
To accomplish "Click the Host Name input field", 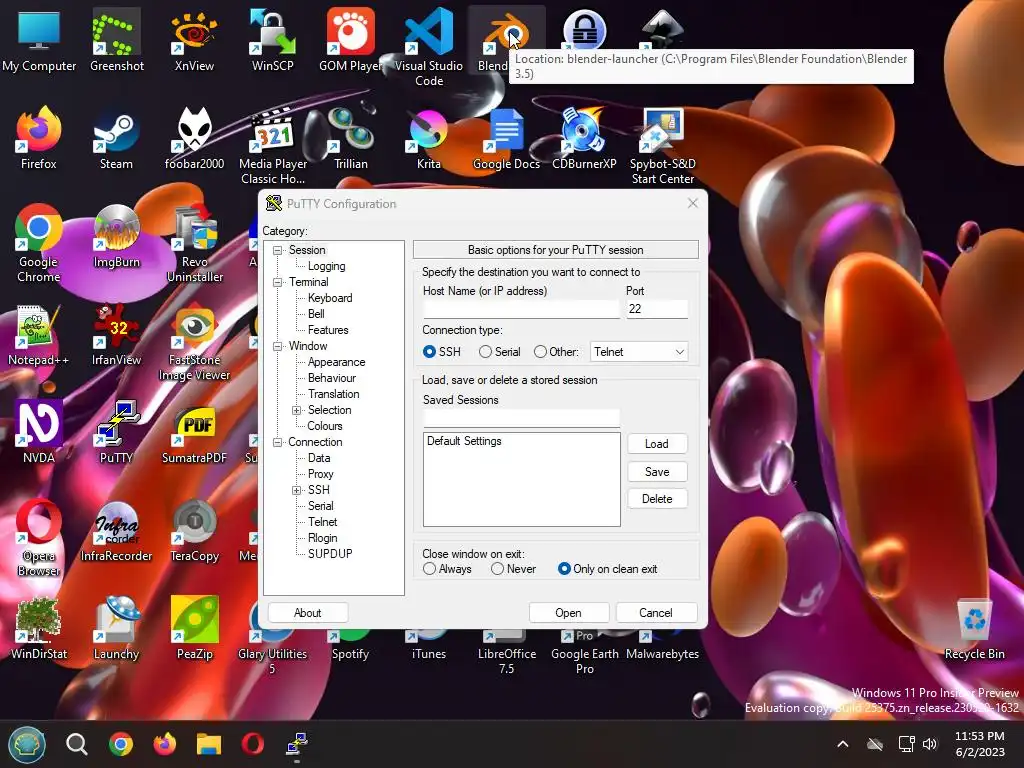I will coord(521,309).
